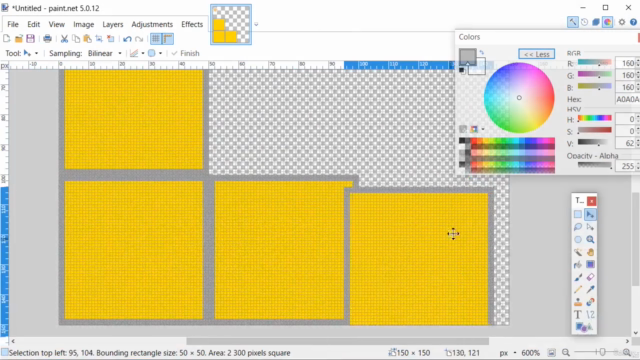The image size is (640, 360).
Task: Select the Eraser tool
Action: point(590,277)
